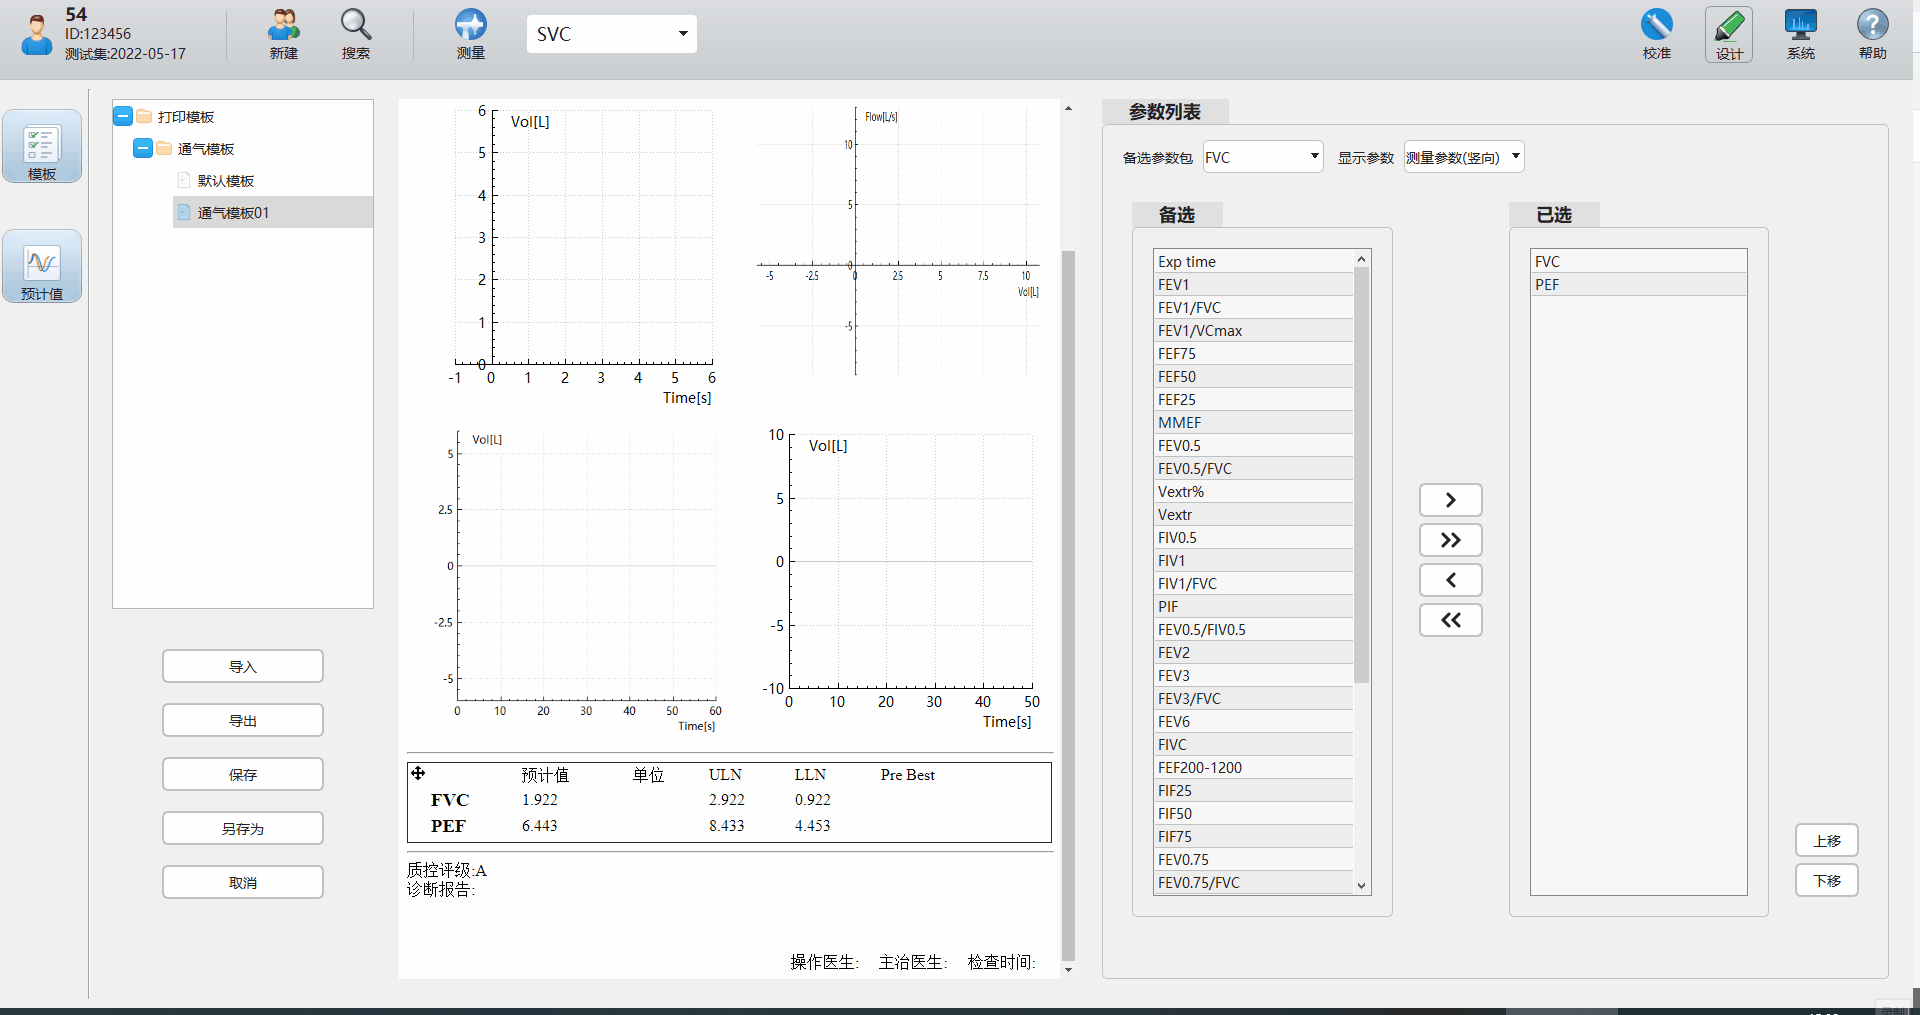The height and width of the screenshot is (1015, 1920).
Task: Remove selected parameter with left arrow
Action: pyautogui.click(x=1451, y=580)
